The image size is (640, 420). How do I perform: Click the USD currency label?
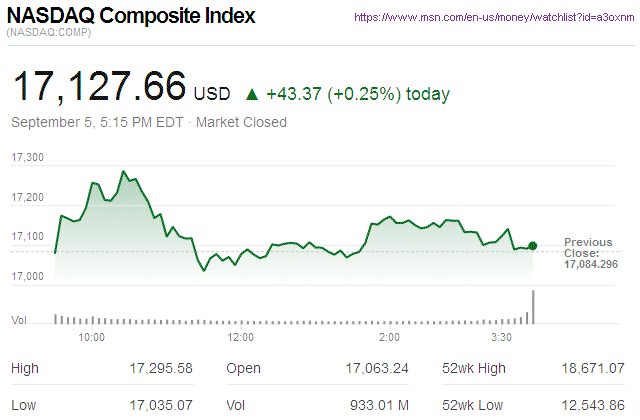coord(212,95)
